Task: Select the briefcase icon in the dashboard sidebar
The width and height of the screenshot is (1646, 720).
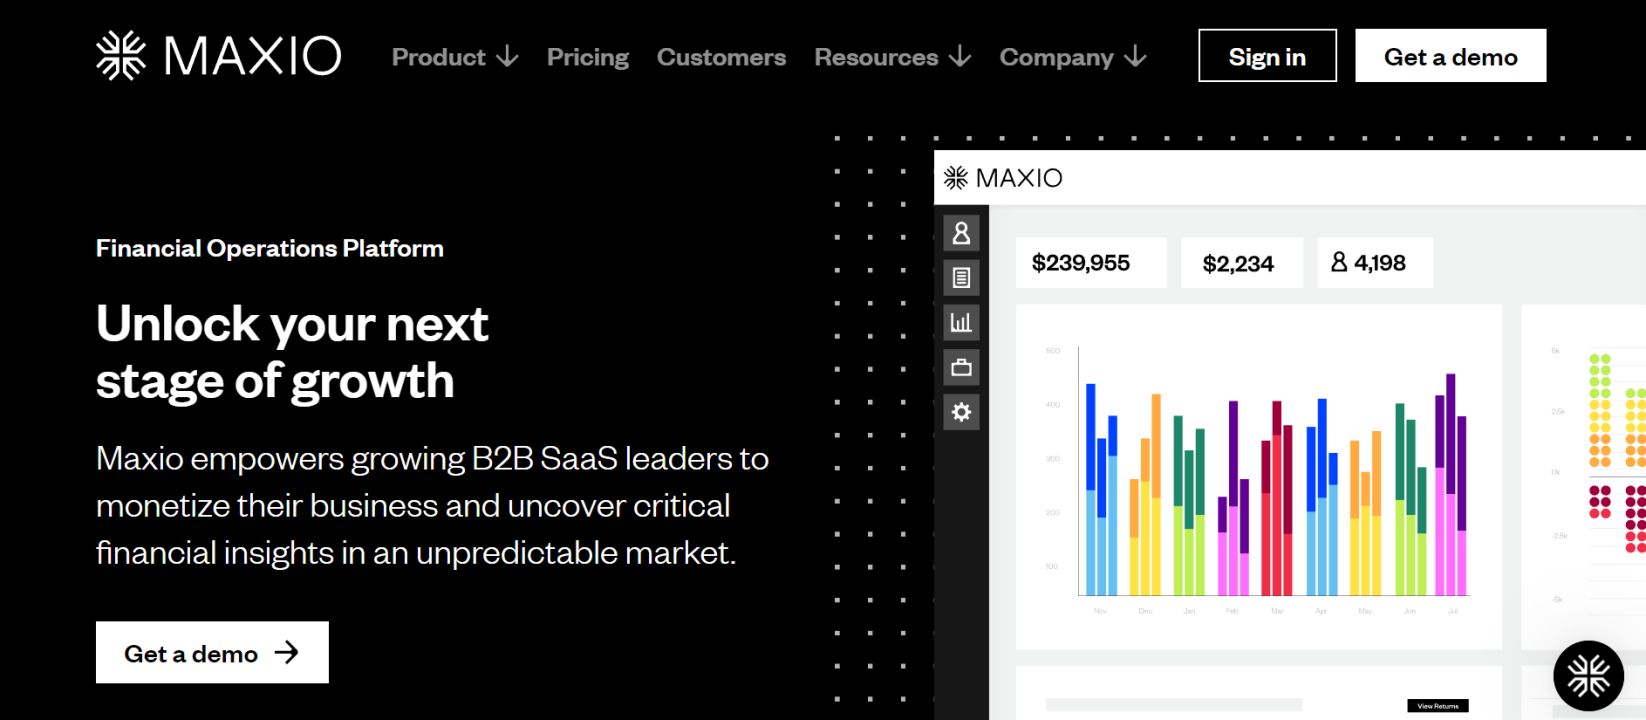Action: coord(961,367)
